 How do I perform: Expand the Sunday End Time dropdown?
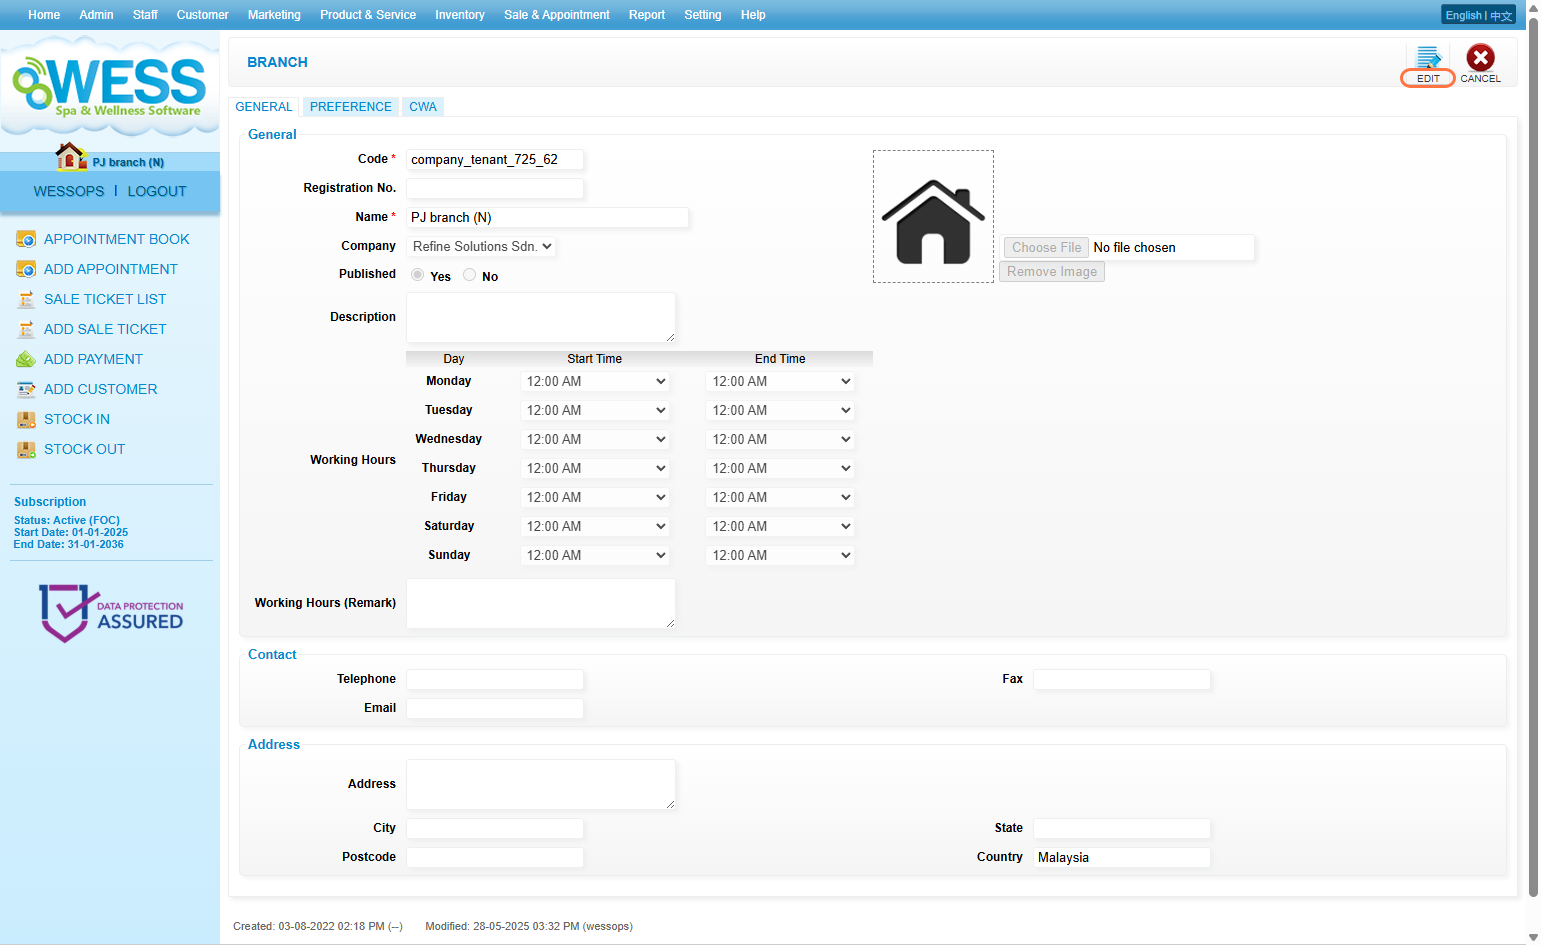[x=780, y=555]
